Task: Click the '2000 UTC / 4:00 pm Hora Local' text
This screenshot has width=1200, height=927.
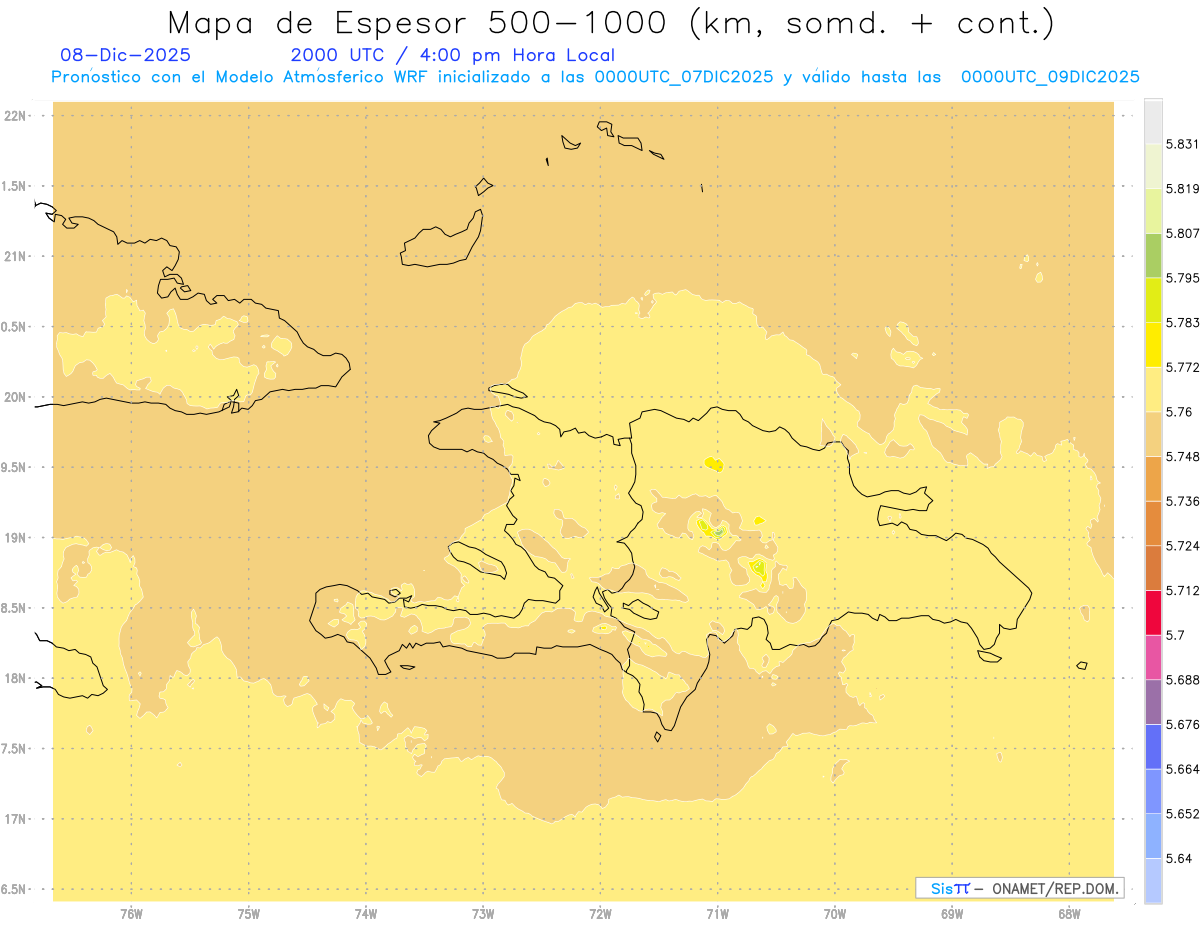Action: point(453,55)
